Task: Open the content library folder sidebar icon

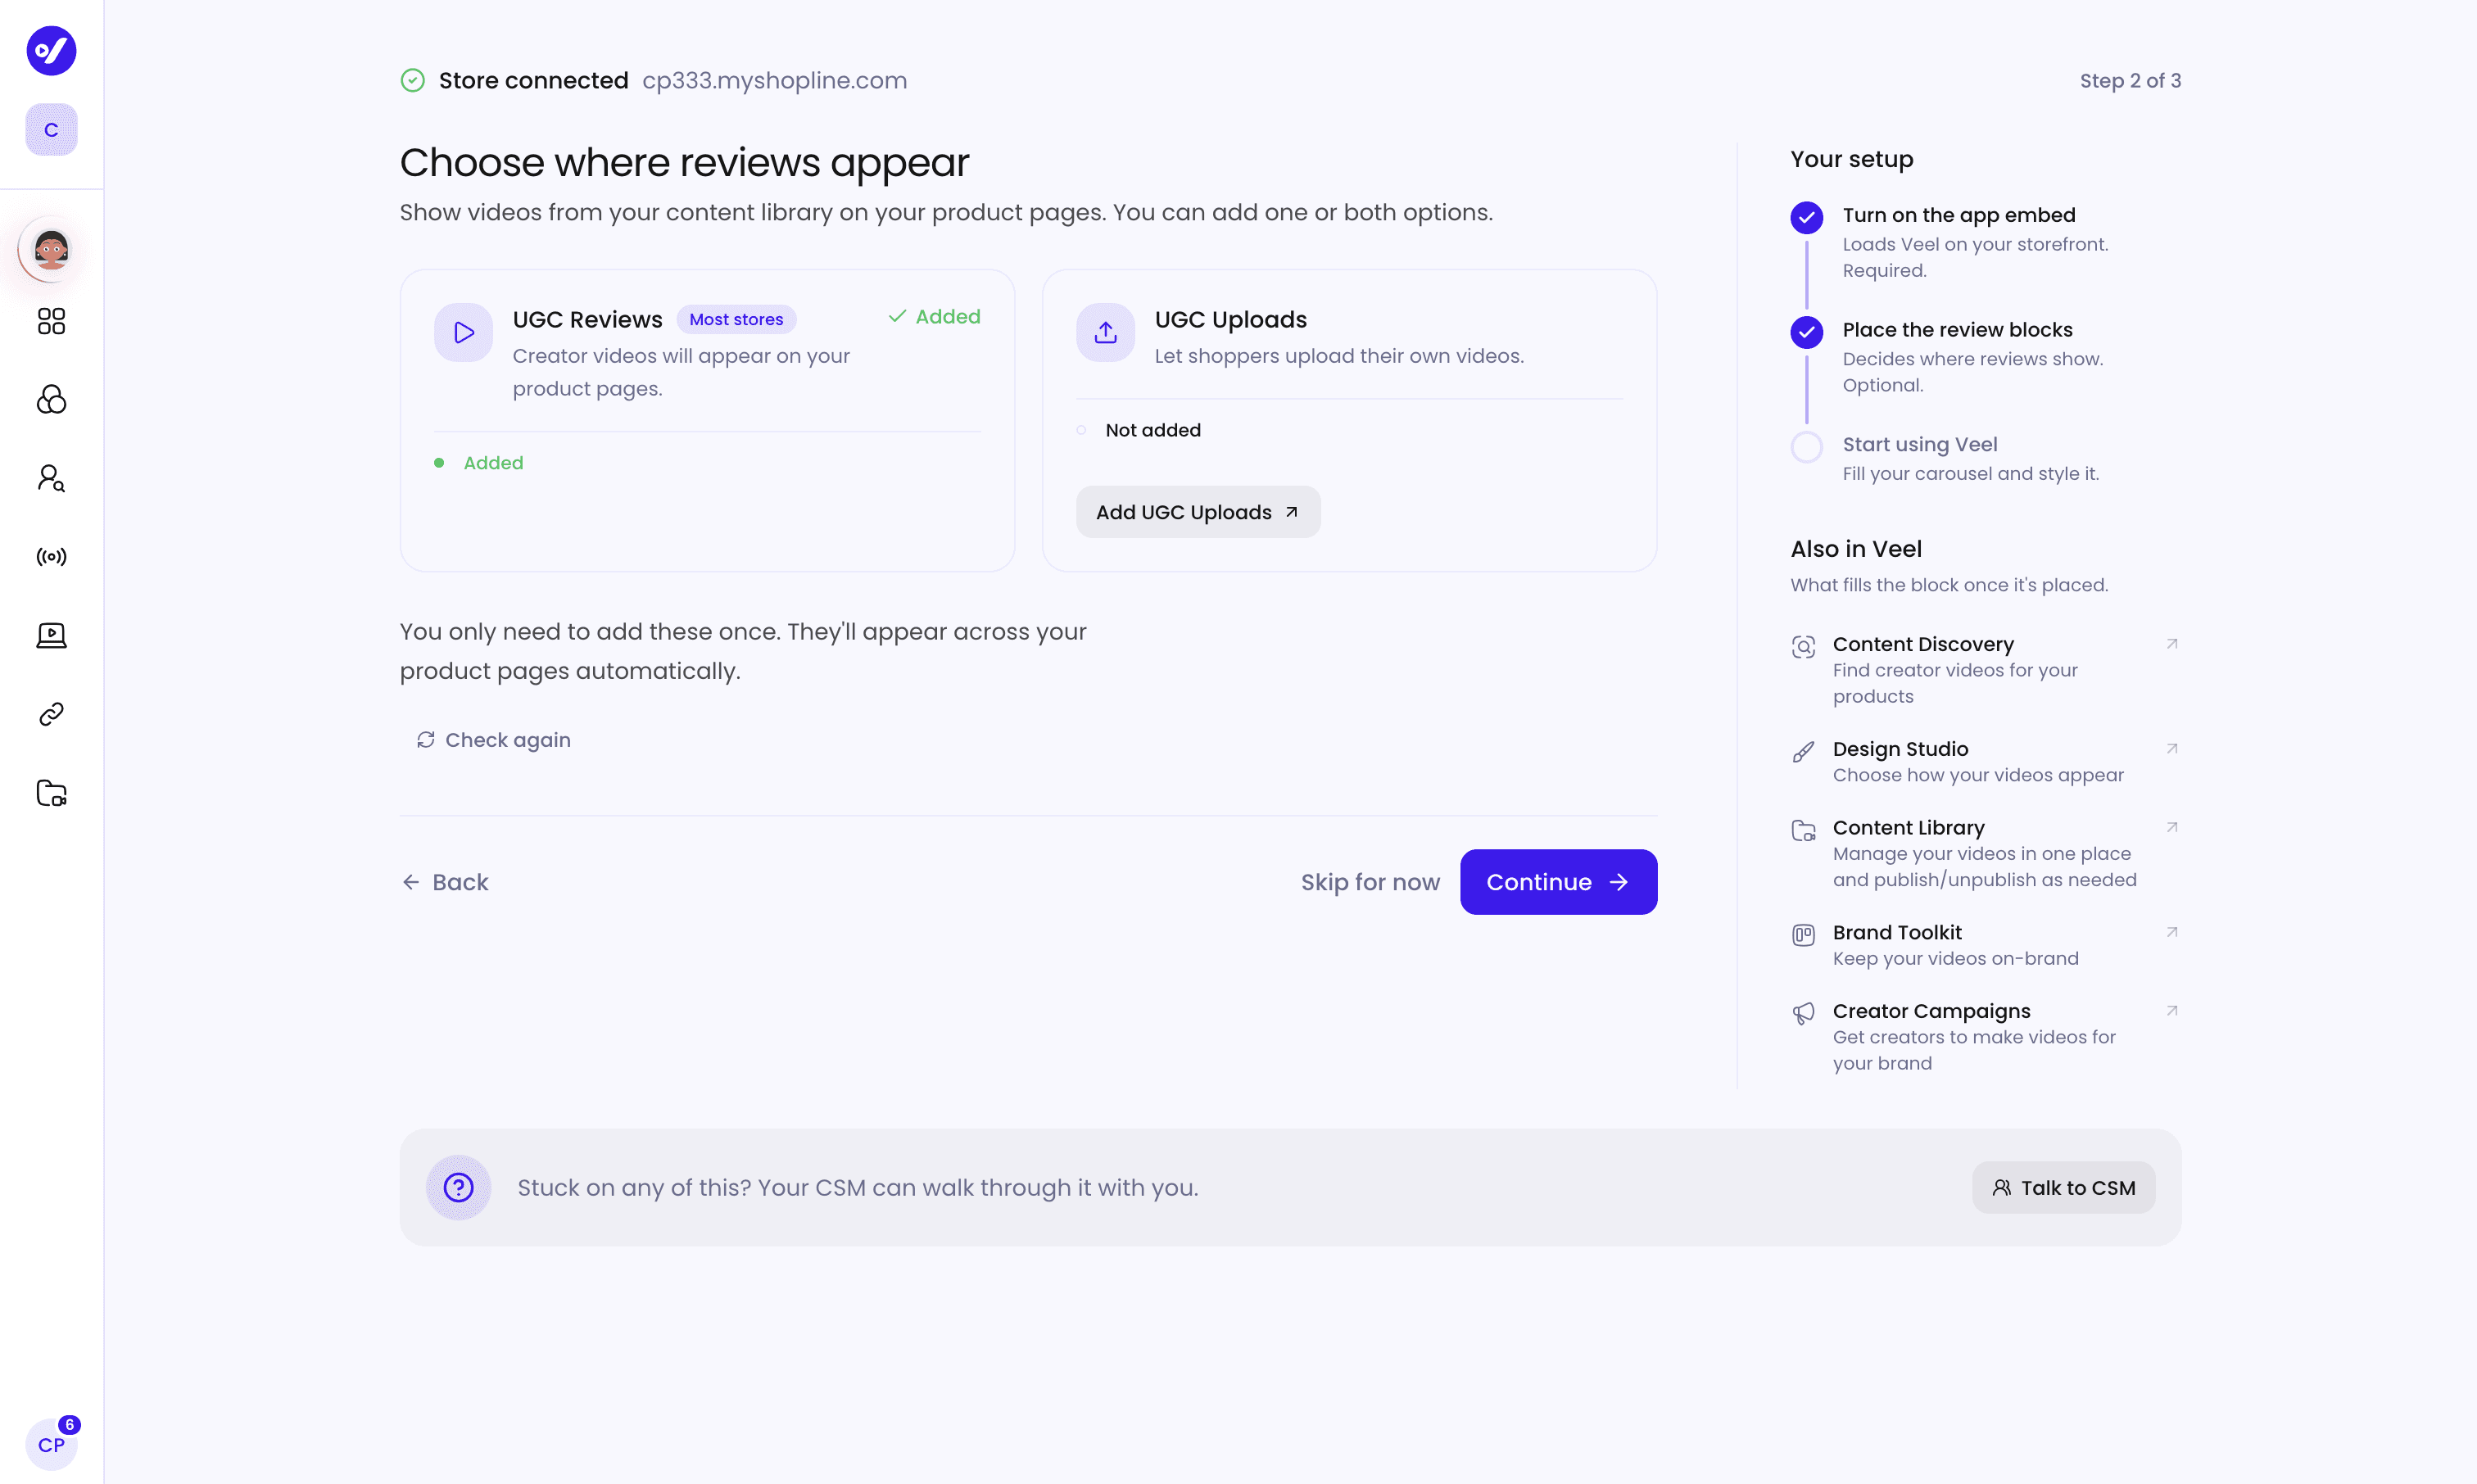Action: 51,793
